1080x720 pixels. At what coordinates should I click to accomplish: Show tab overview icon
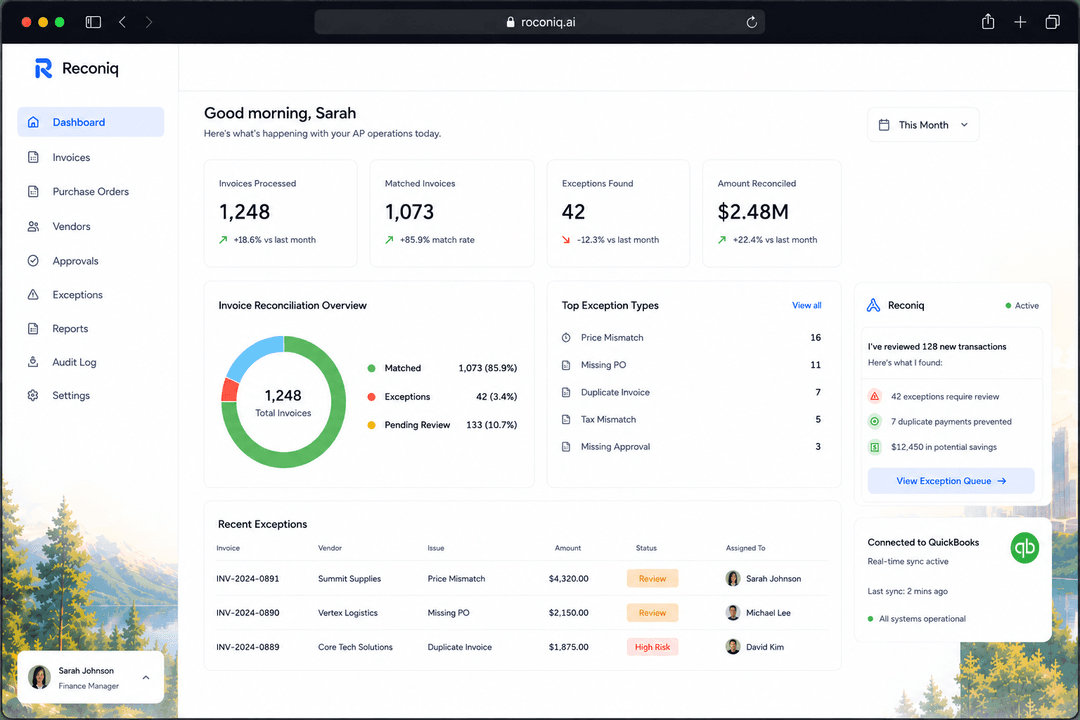tap(1052, 22)
